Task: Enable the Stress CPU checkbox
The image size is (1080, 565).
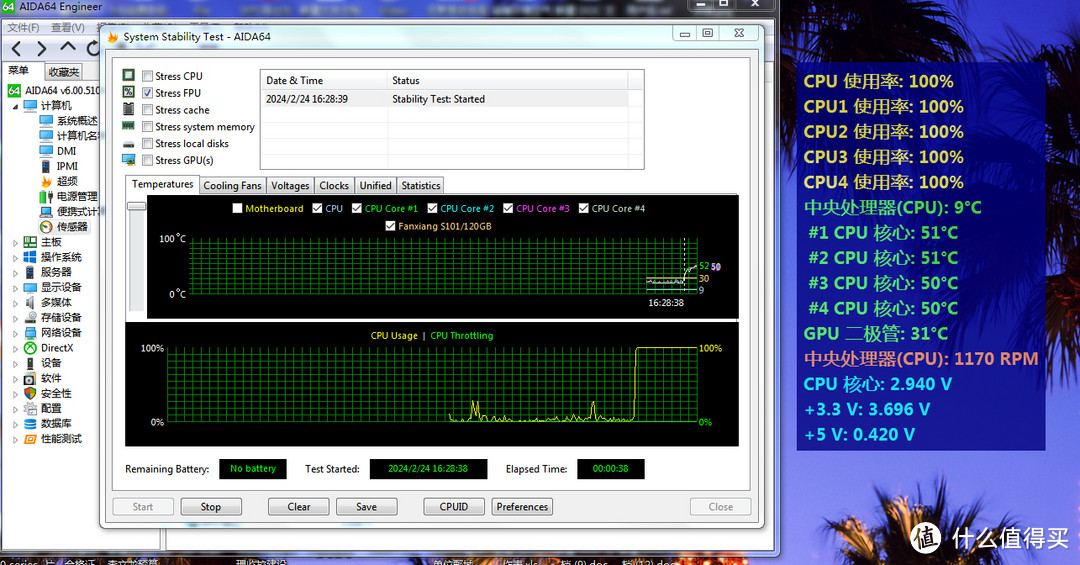Action: pos(148,76)
